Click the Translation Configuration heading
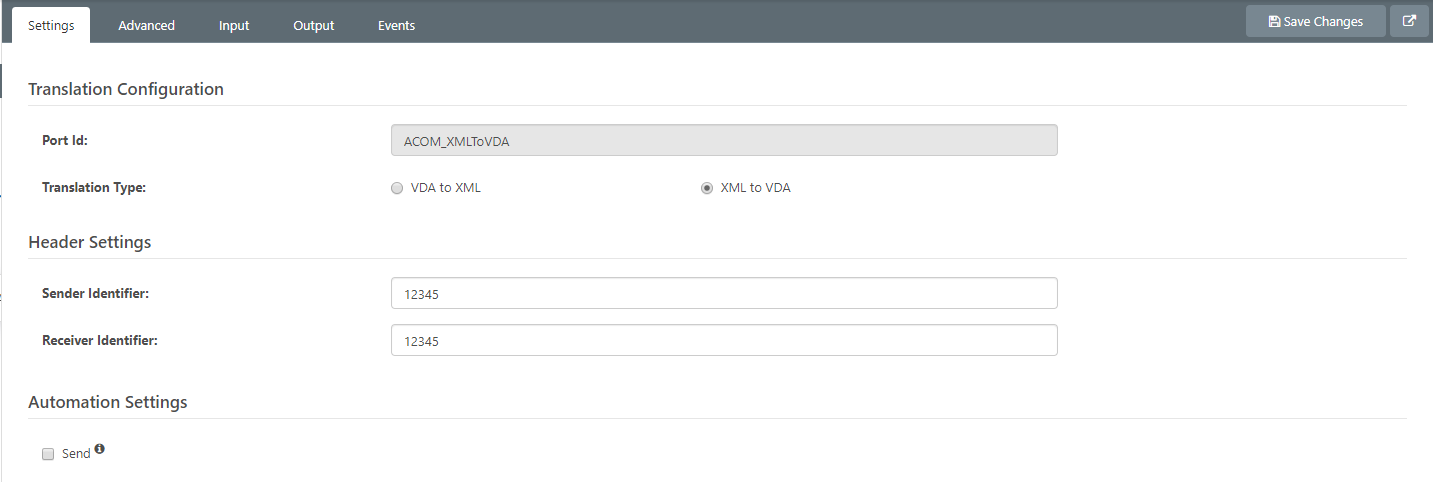Screen dimensions: 1433x482 coord(126,89)
